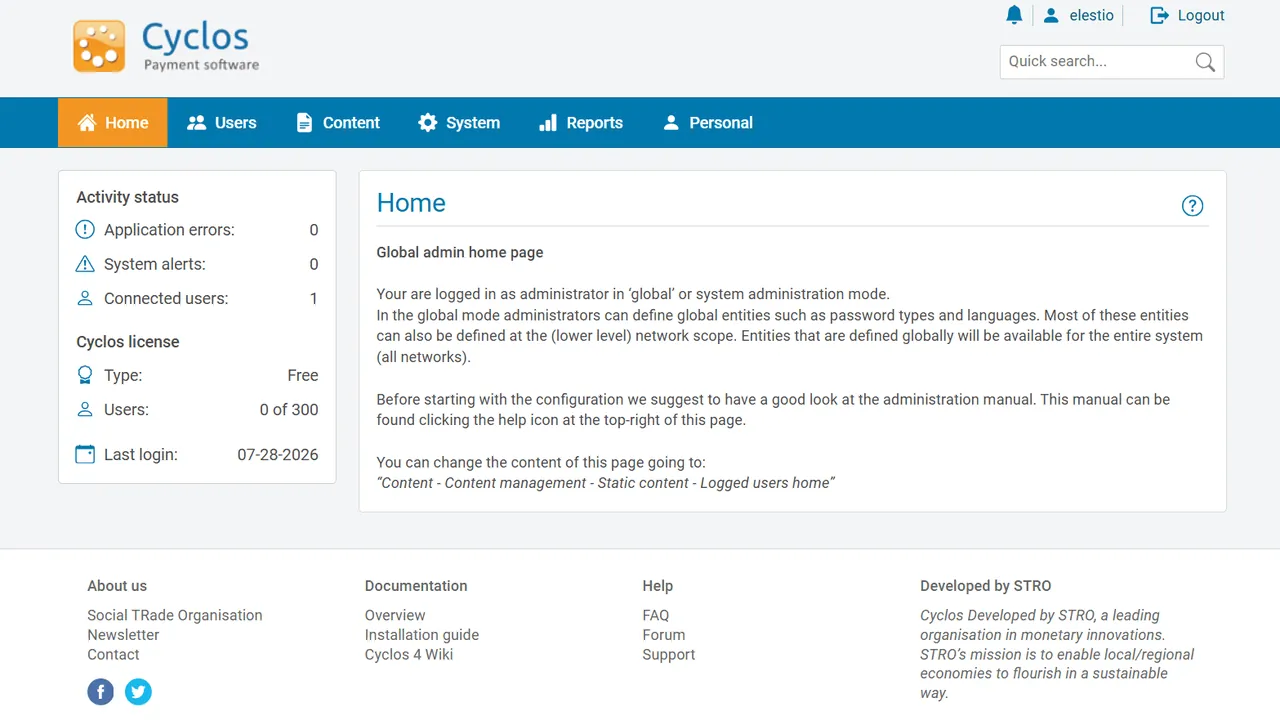Open Social TRade Organisation link
The height and width of the screenshot is (725, 1280).
175,615
